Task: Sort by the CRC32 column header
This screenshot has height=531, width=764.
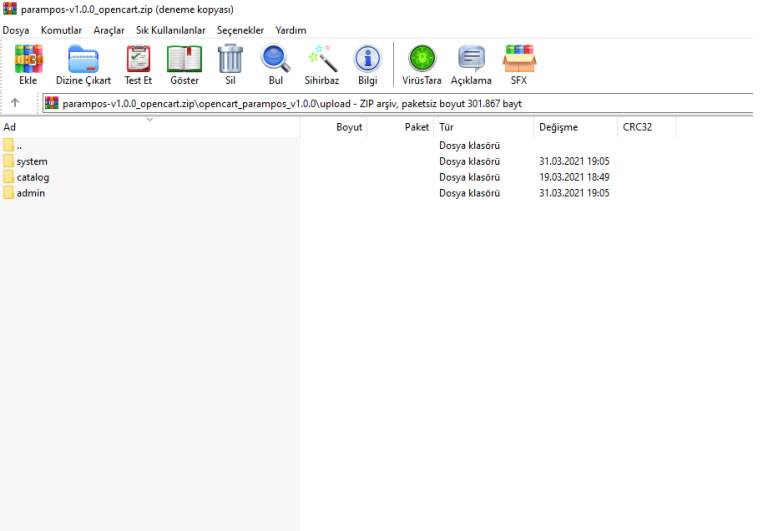Action: click(647, 127)
